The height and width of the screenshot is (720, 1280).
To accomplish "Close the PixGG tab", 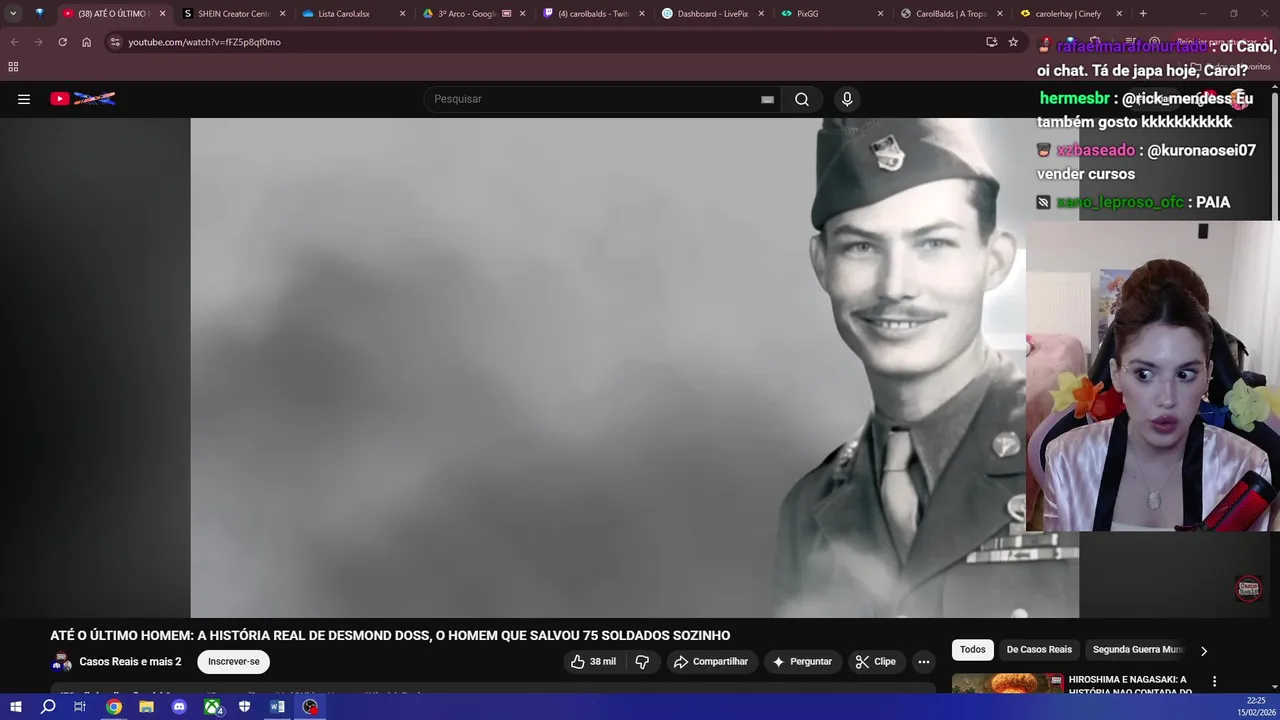I will [x=880, y=14].
